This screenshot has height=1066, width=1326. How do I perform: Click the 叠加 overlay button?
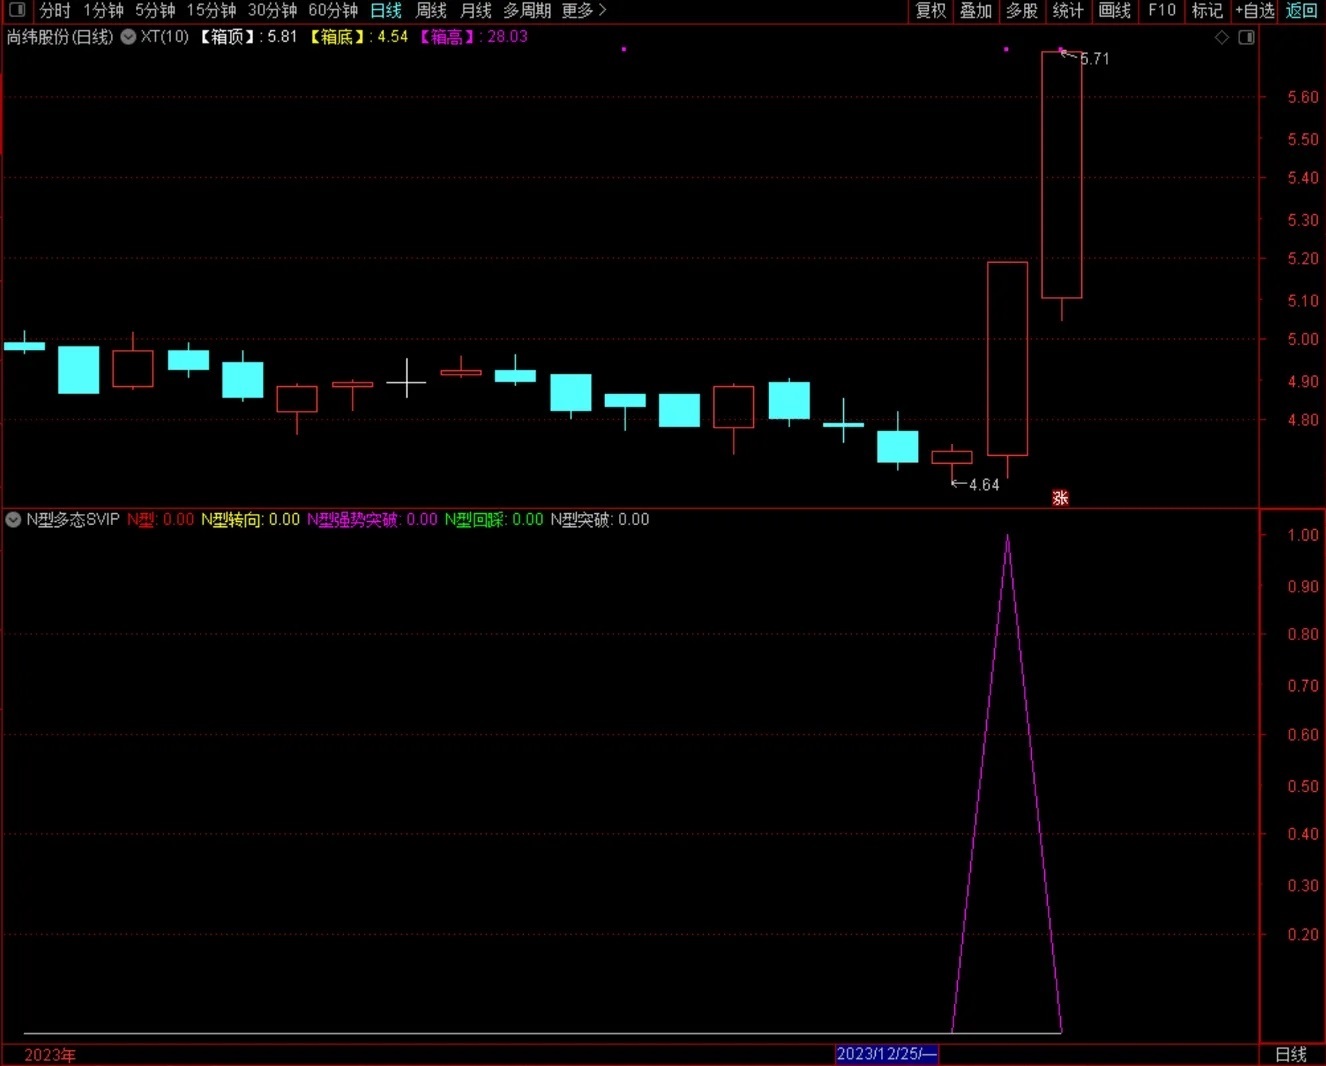pos(976,10)
